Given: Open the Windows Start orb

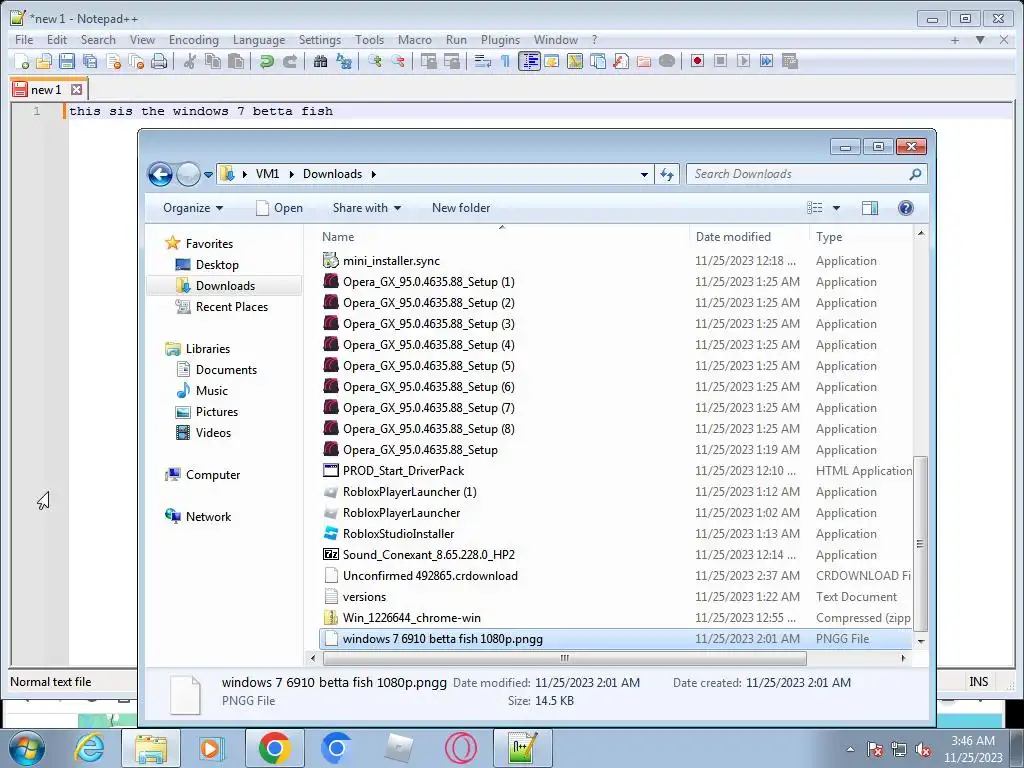Looking at the screenshot, I should (27, 748).
